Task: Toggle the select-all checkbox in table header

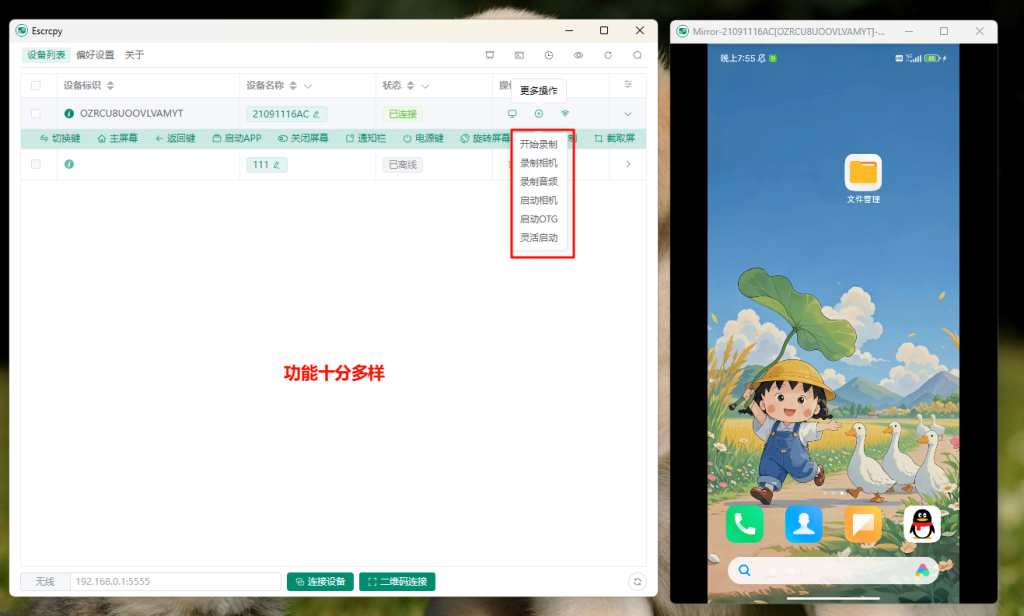Action: coord(36,86)
